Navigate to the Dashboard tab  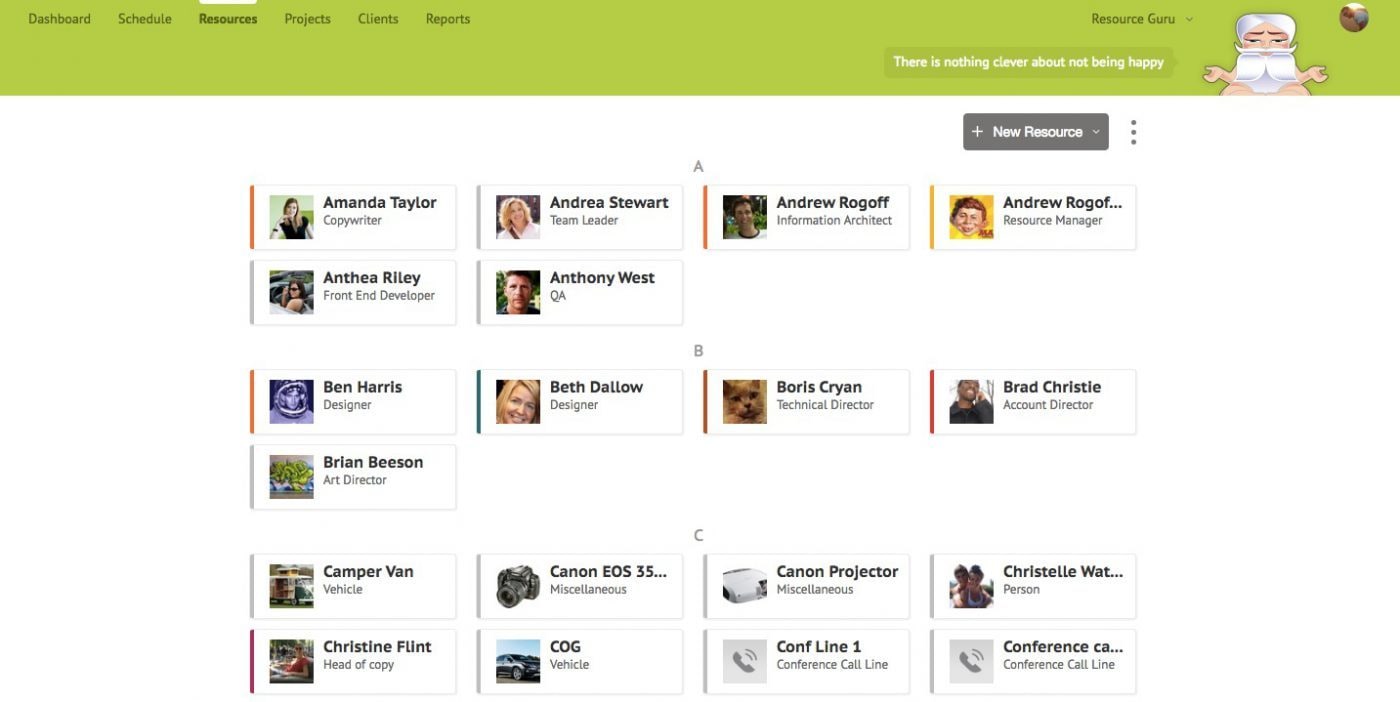60,19
